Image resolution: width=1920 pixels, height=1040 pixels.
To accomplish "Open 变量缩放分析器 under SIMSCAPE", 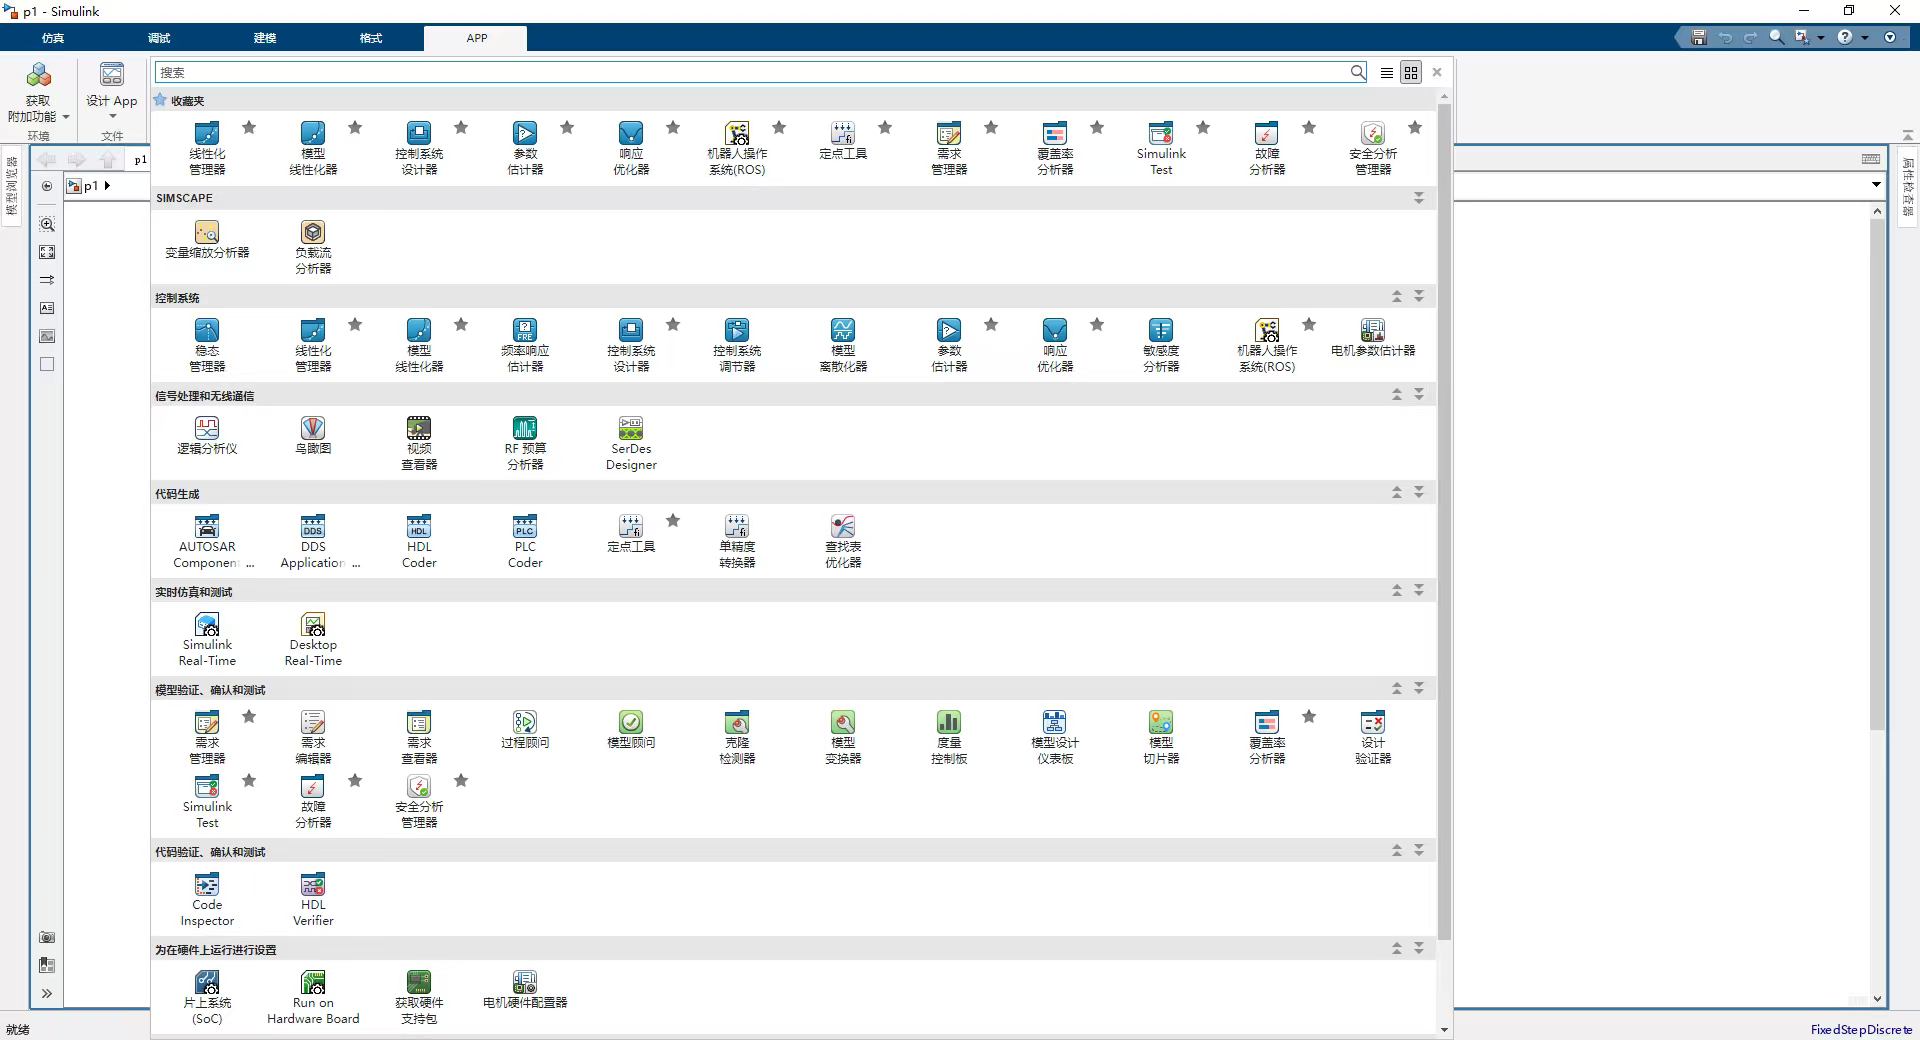I will (x=207, y=240).
